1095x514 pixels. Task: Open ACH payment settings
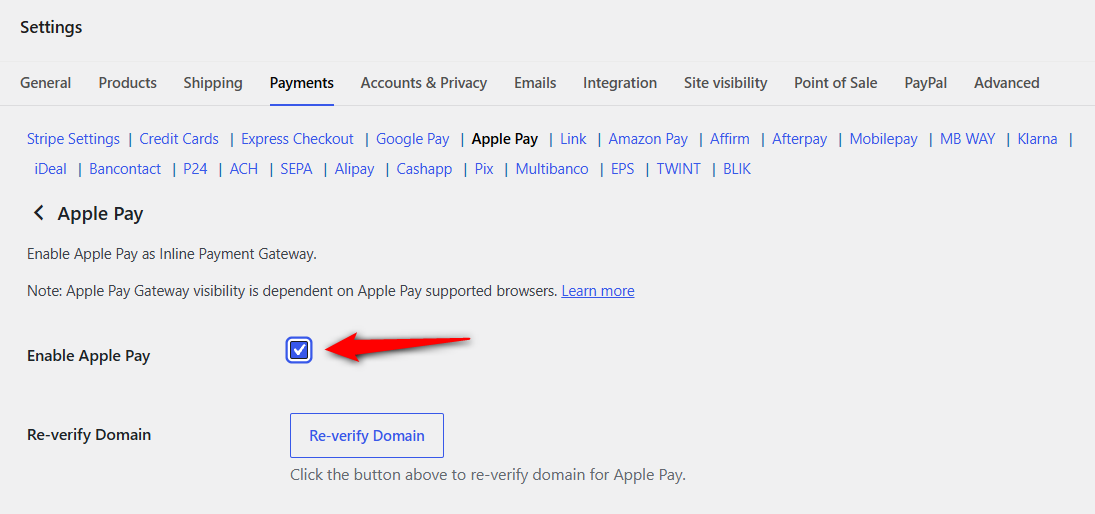tap(244, 169)
